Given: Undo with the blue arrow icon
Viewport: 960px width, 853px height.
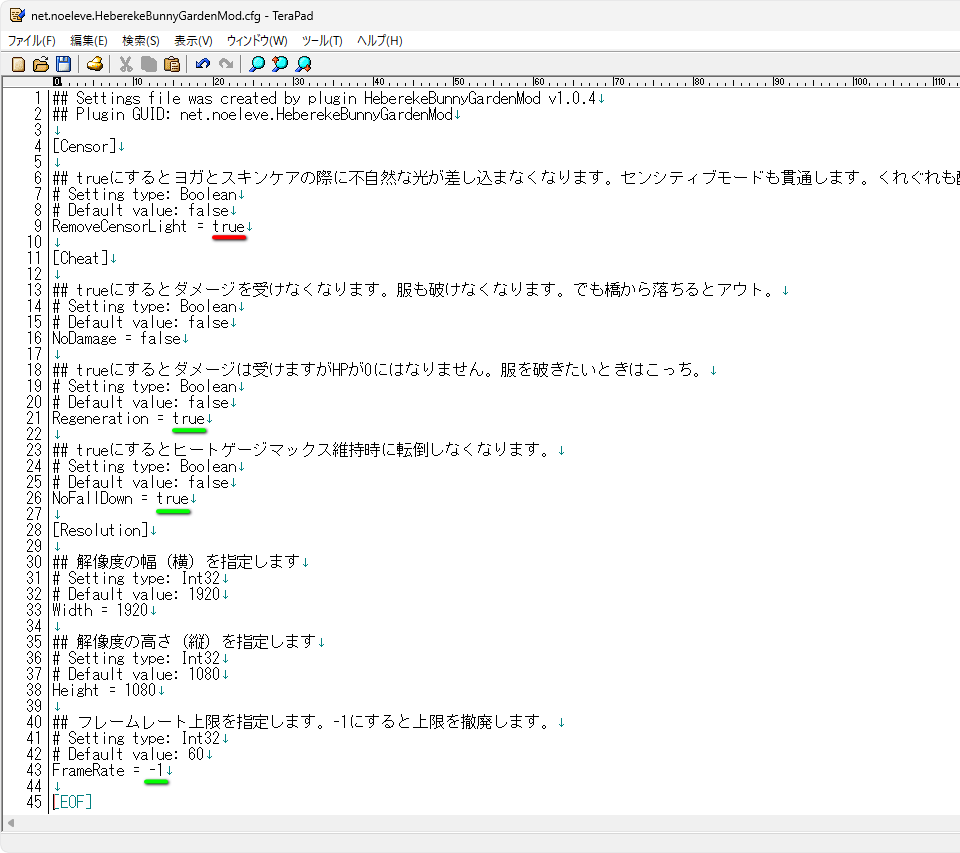Looking at the screenshot, I should (203, 64).
